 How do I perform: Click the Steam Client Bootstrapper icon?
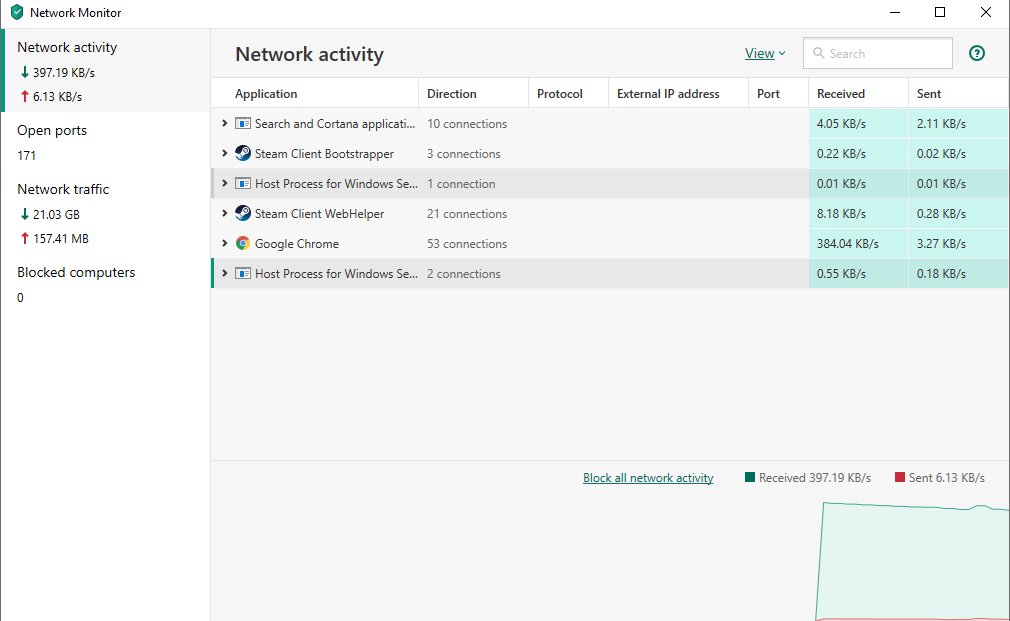243,154
